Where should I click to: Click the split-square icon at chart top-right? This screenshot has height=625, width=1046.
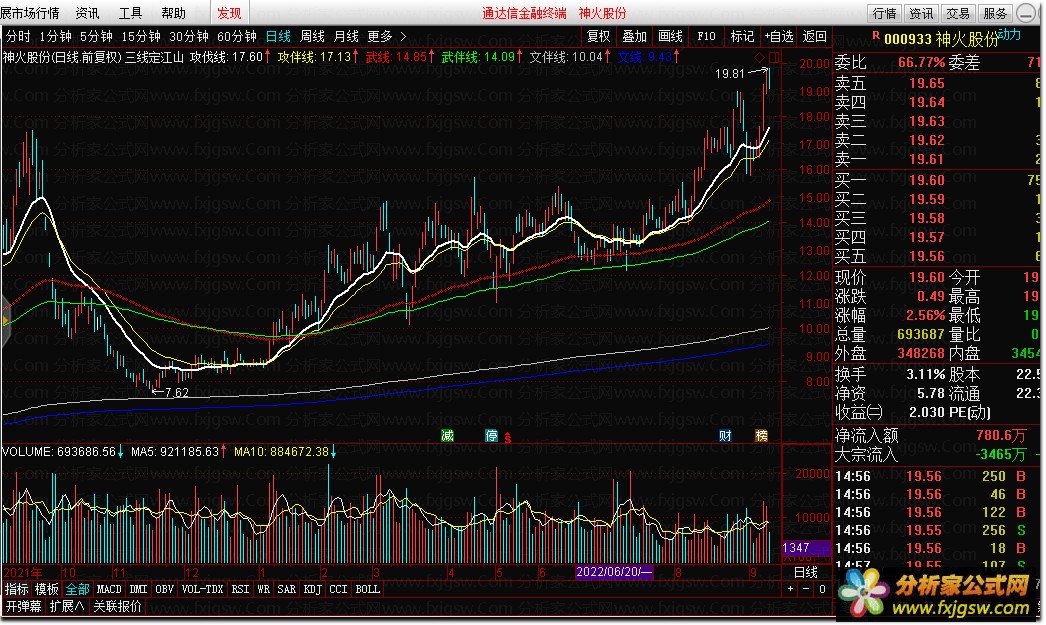coord(773,58)
